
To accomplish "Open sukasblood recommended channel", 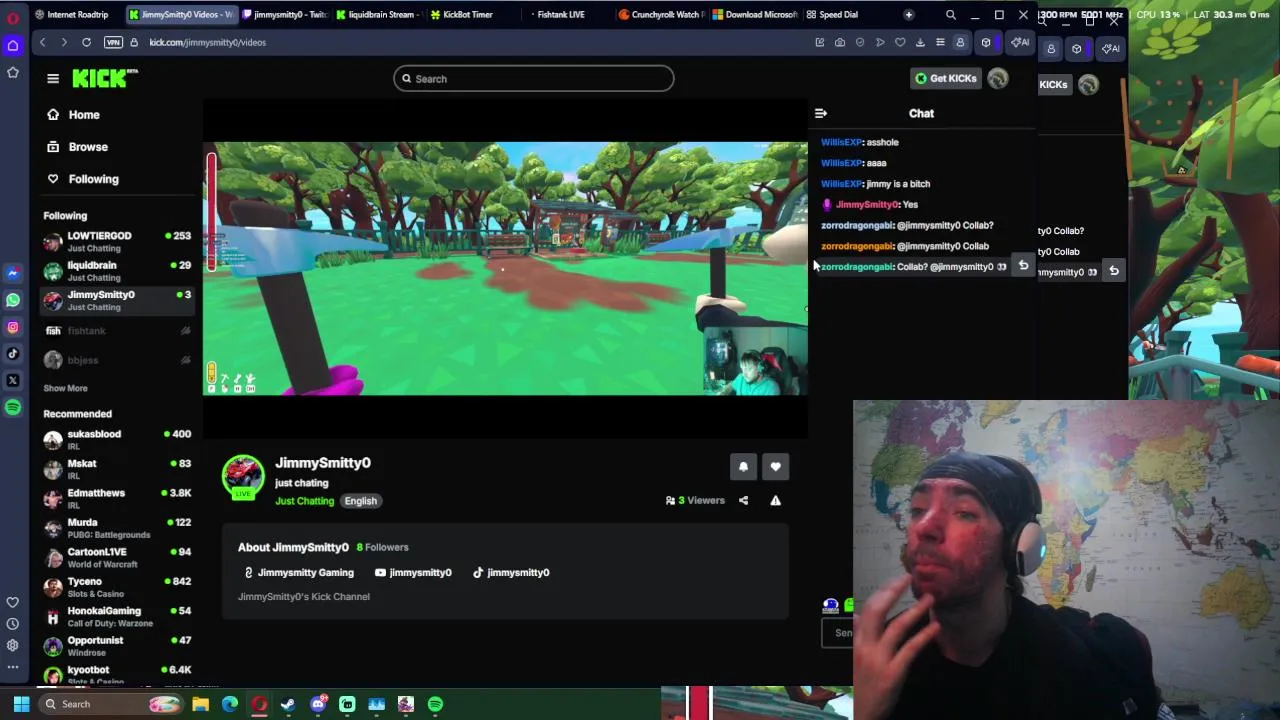I will coord(117,439).
